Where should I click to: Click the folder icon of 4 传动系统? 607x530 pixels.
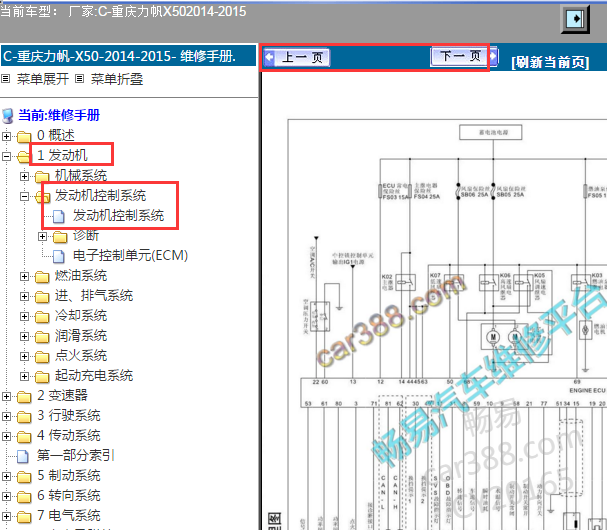[24, 437]
